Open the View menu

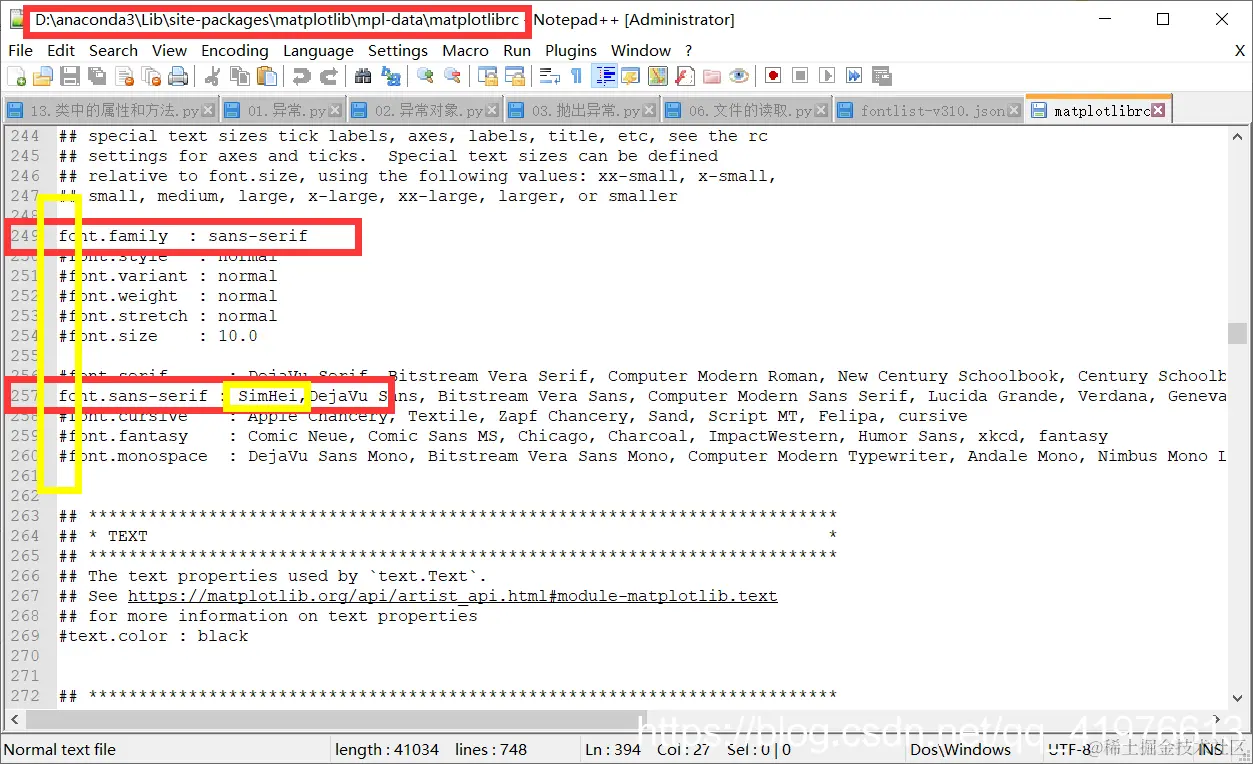click(169, 50)
